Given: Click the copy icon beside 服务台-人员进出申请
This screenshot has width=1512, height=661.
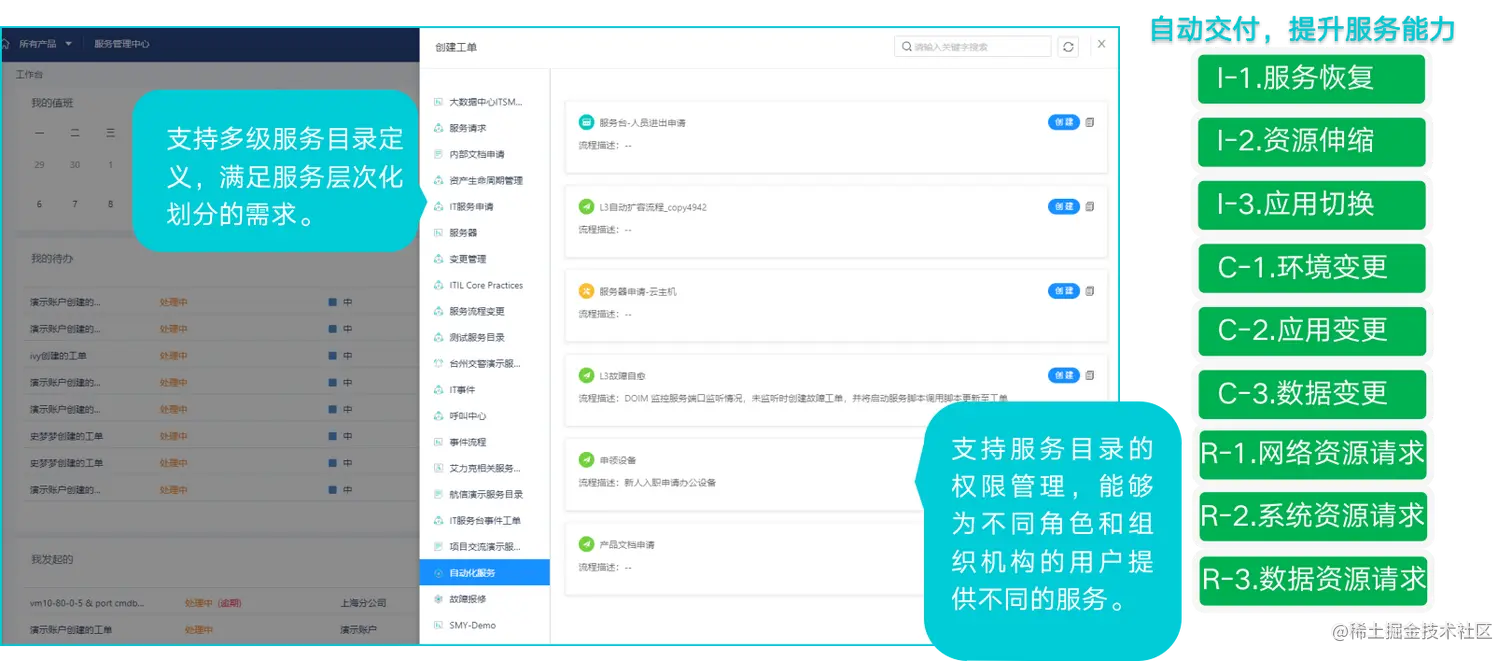Looking at the screenshot, I should tap(1090, 122).
